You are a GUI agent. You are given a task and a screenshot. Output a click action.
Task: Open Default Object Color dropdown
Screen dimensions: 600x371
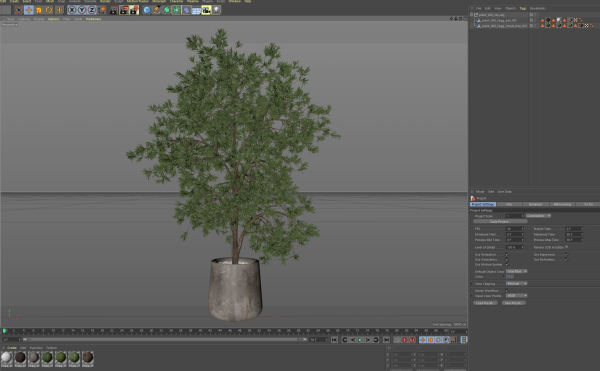point(517,271)
